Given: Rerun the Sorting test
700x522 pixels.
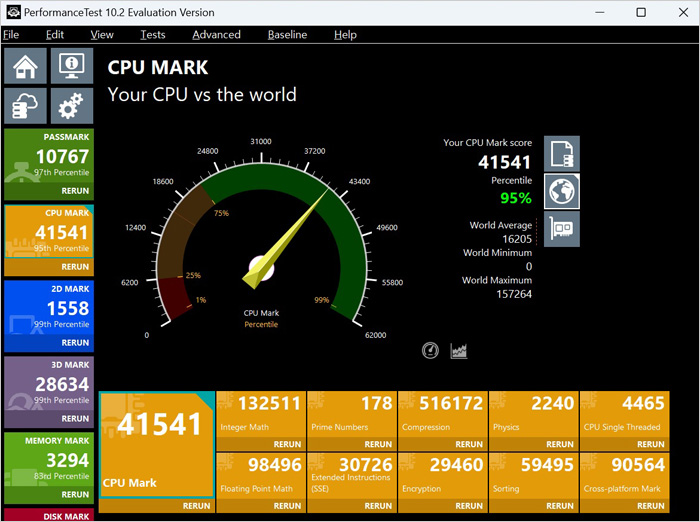Looking at the screenshot, I should pos(533,506).
